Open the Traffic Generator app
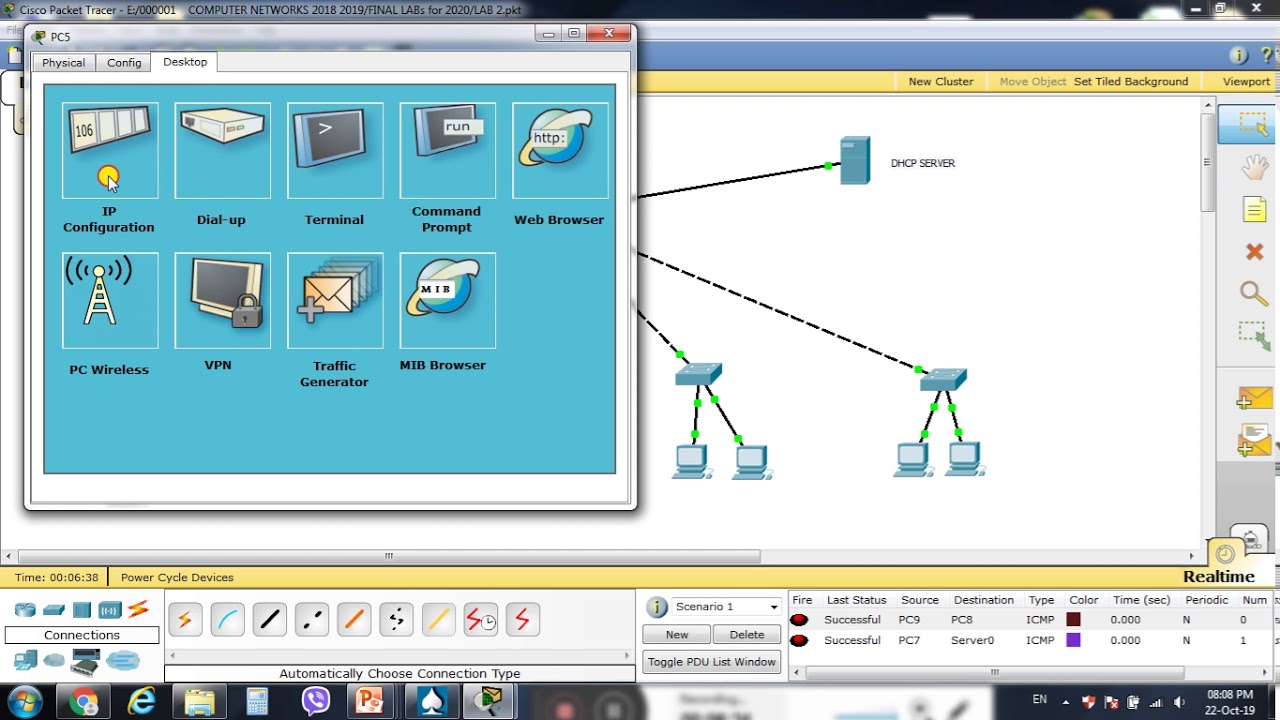 click(334, 300)
